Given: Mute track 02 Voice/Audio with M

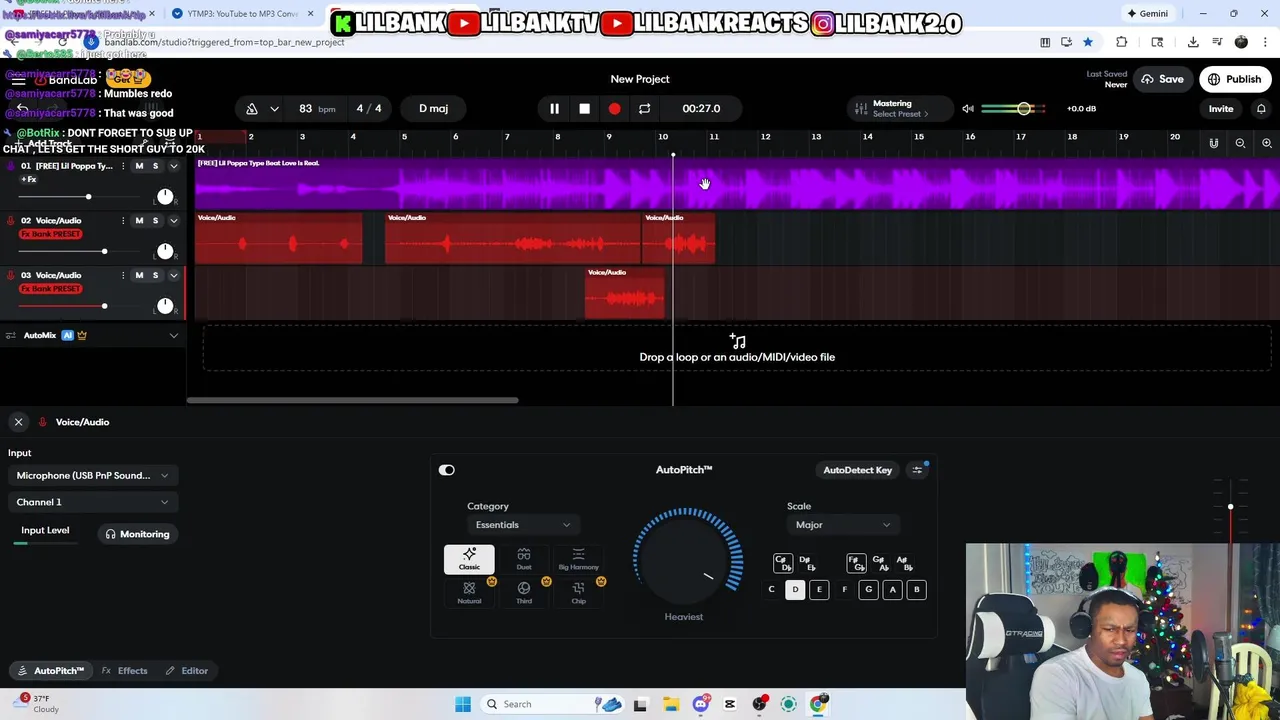Looking at the screenshot, I should tap(139, 220).
